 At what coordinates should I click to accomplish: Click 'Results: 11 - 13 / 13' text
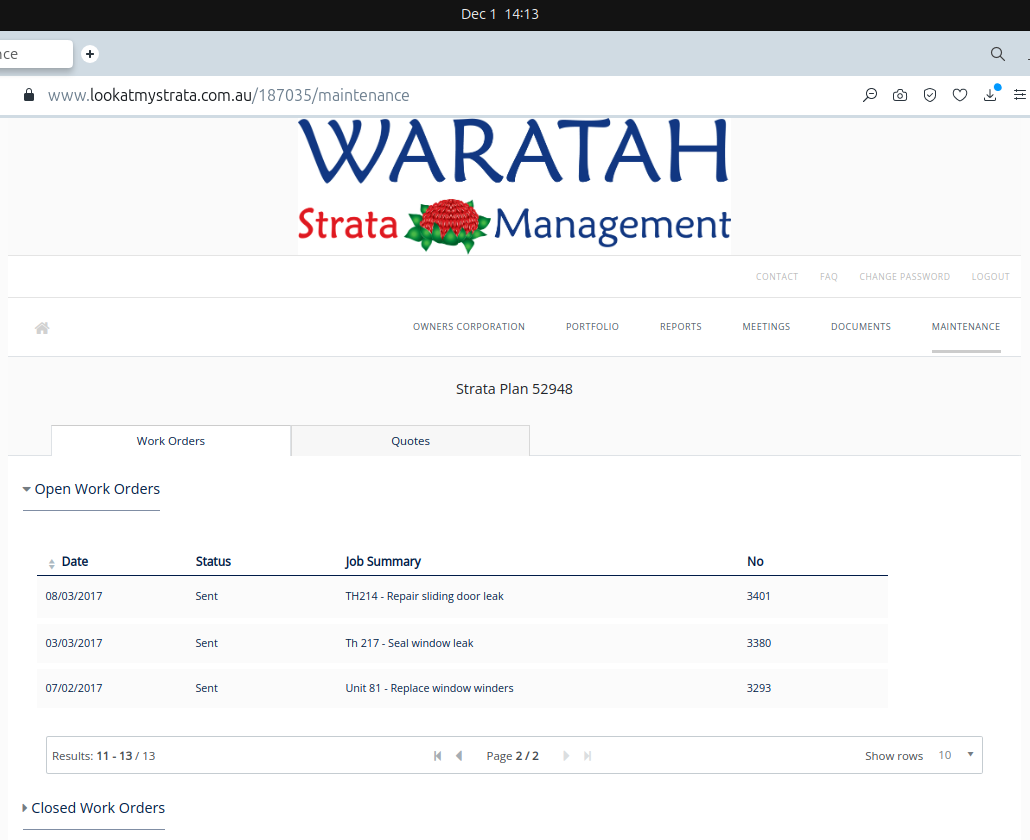tap(104, 756)
